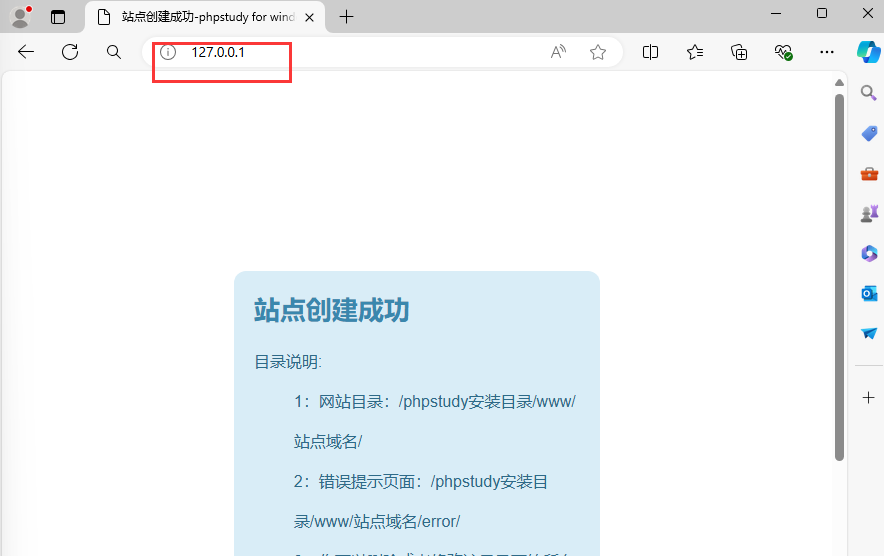
Task: Open the browser profile avatar
Action: [x=20, y=16]
